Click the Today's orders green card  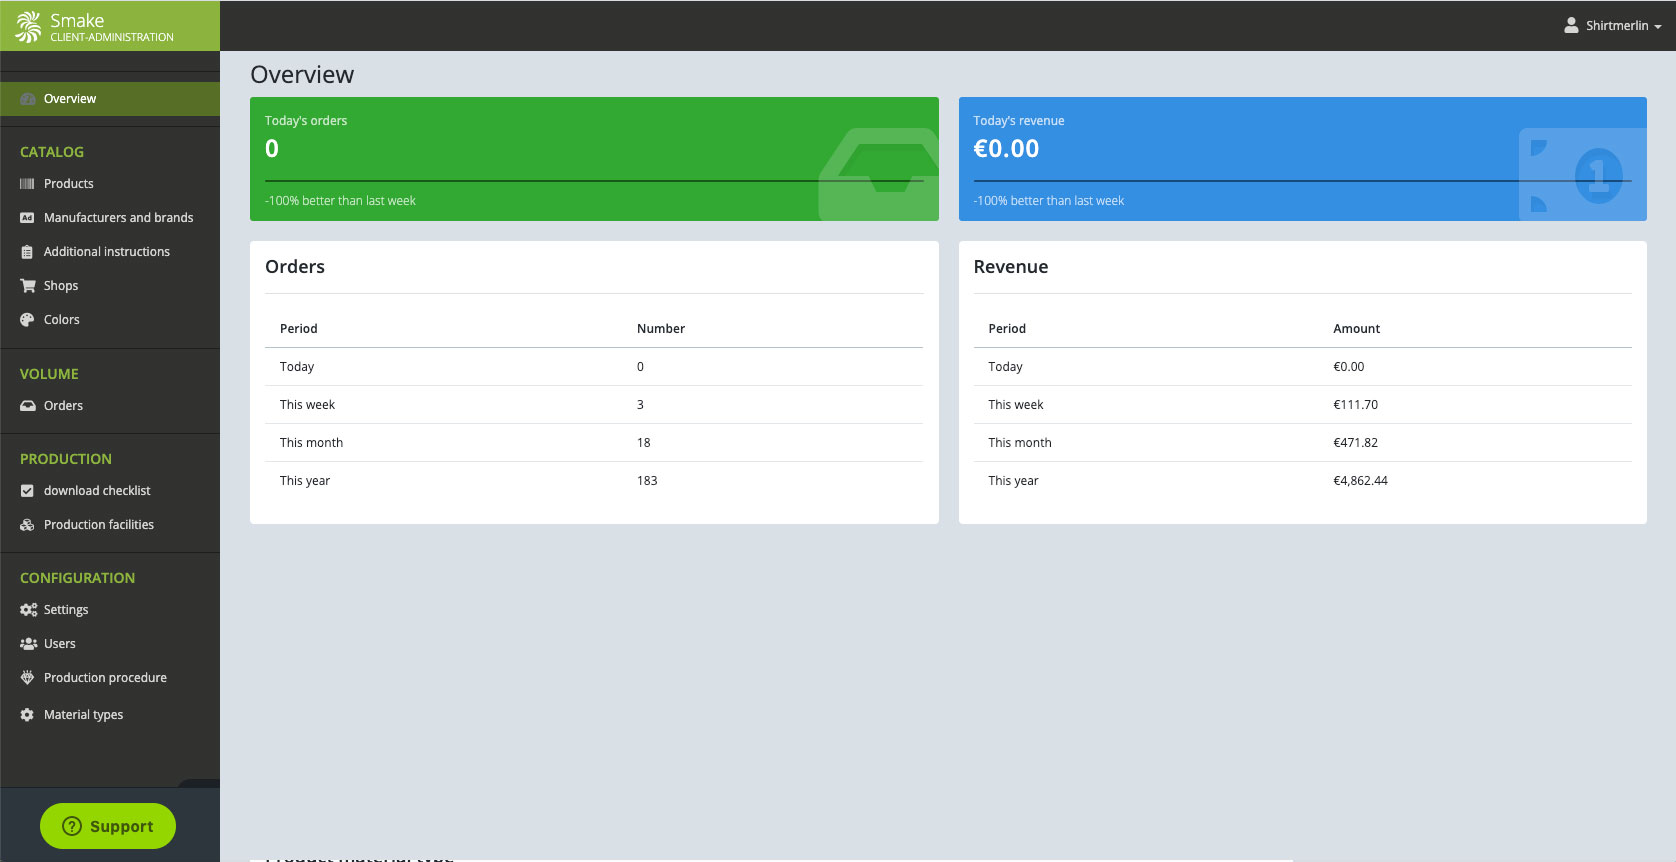point(594,159)
